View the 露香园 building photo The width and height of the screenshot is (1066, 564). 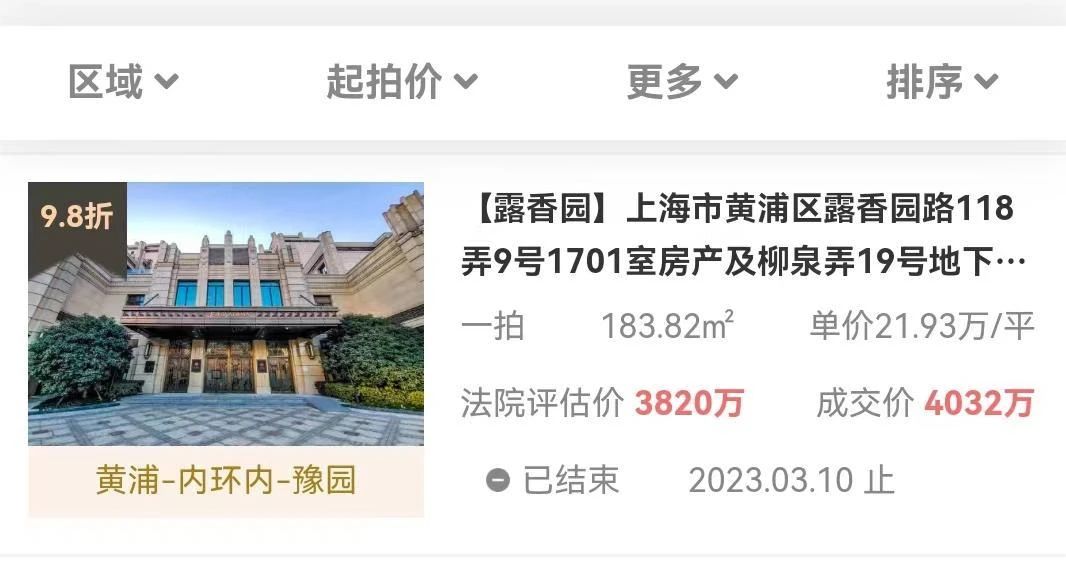click(x=226, y=314)
